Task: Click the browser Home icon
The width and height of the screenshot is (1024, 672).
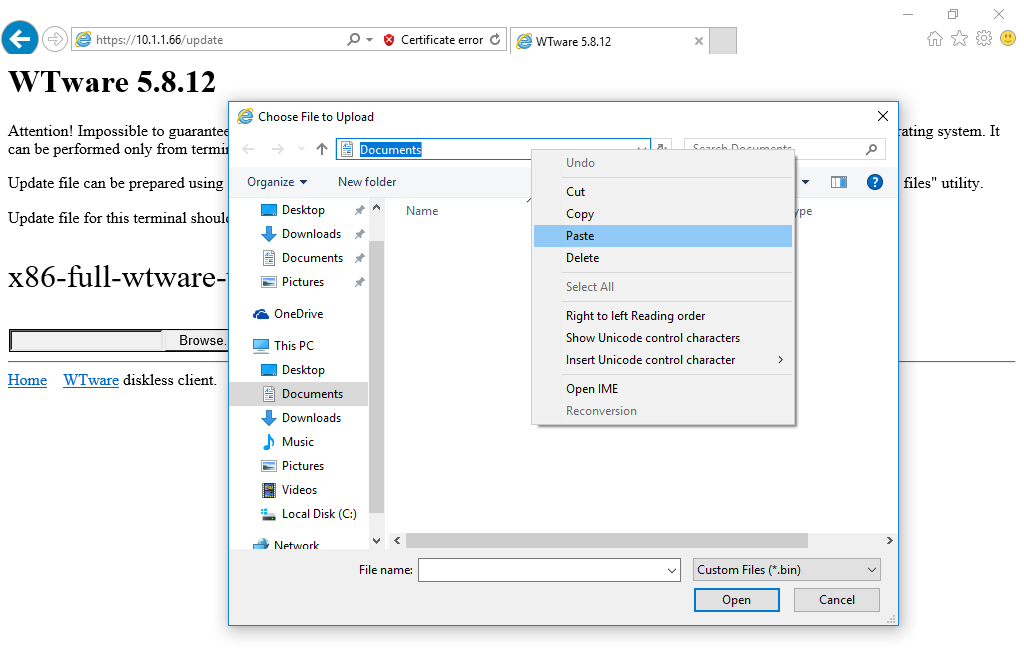Action: [x=934, y=37]
